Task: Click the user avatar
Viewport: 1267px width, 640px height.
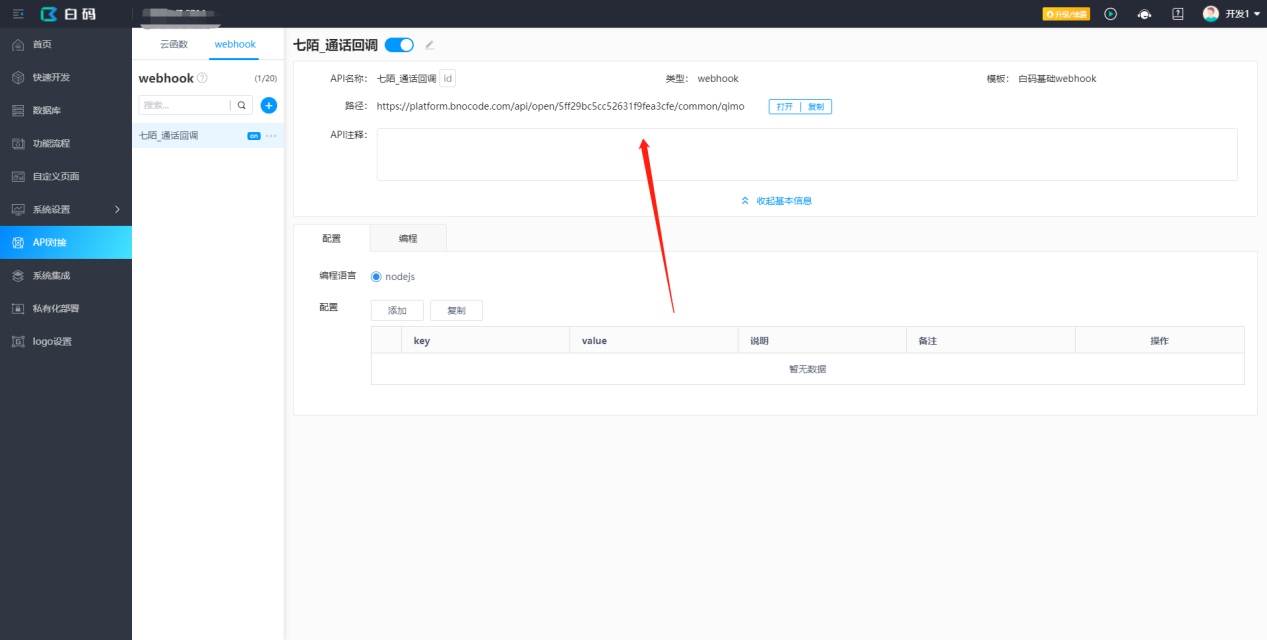Action: pos(1210,14)
